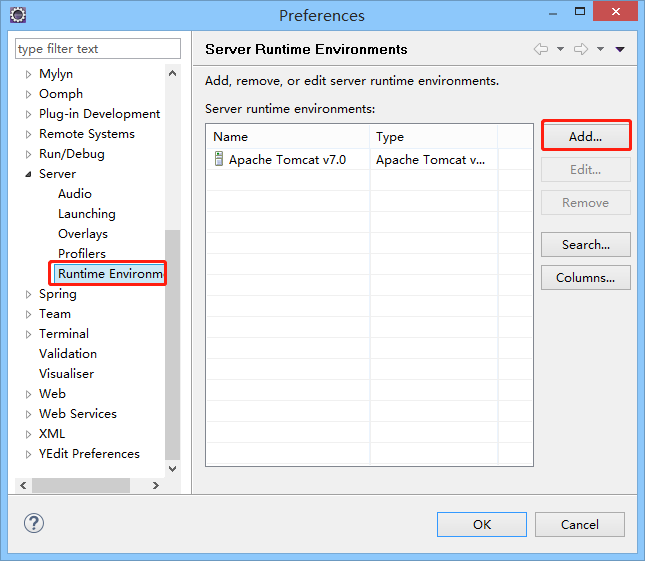The image size is (645, 561).
Task: Click the help question mark icon
Action: [34, 523]
